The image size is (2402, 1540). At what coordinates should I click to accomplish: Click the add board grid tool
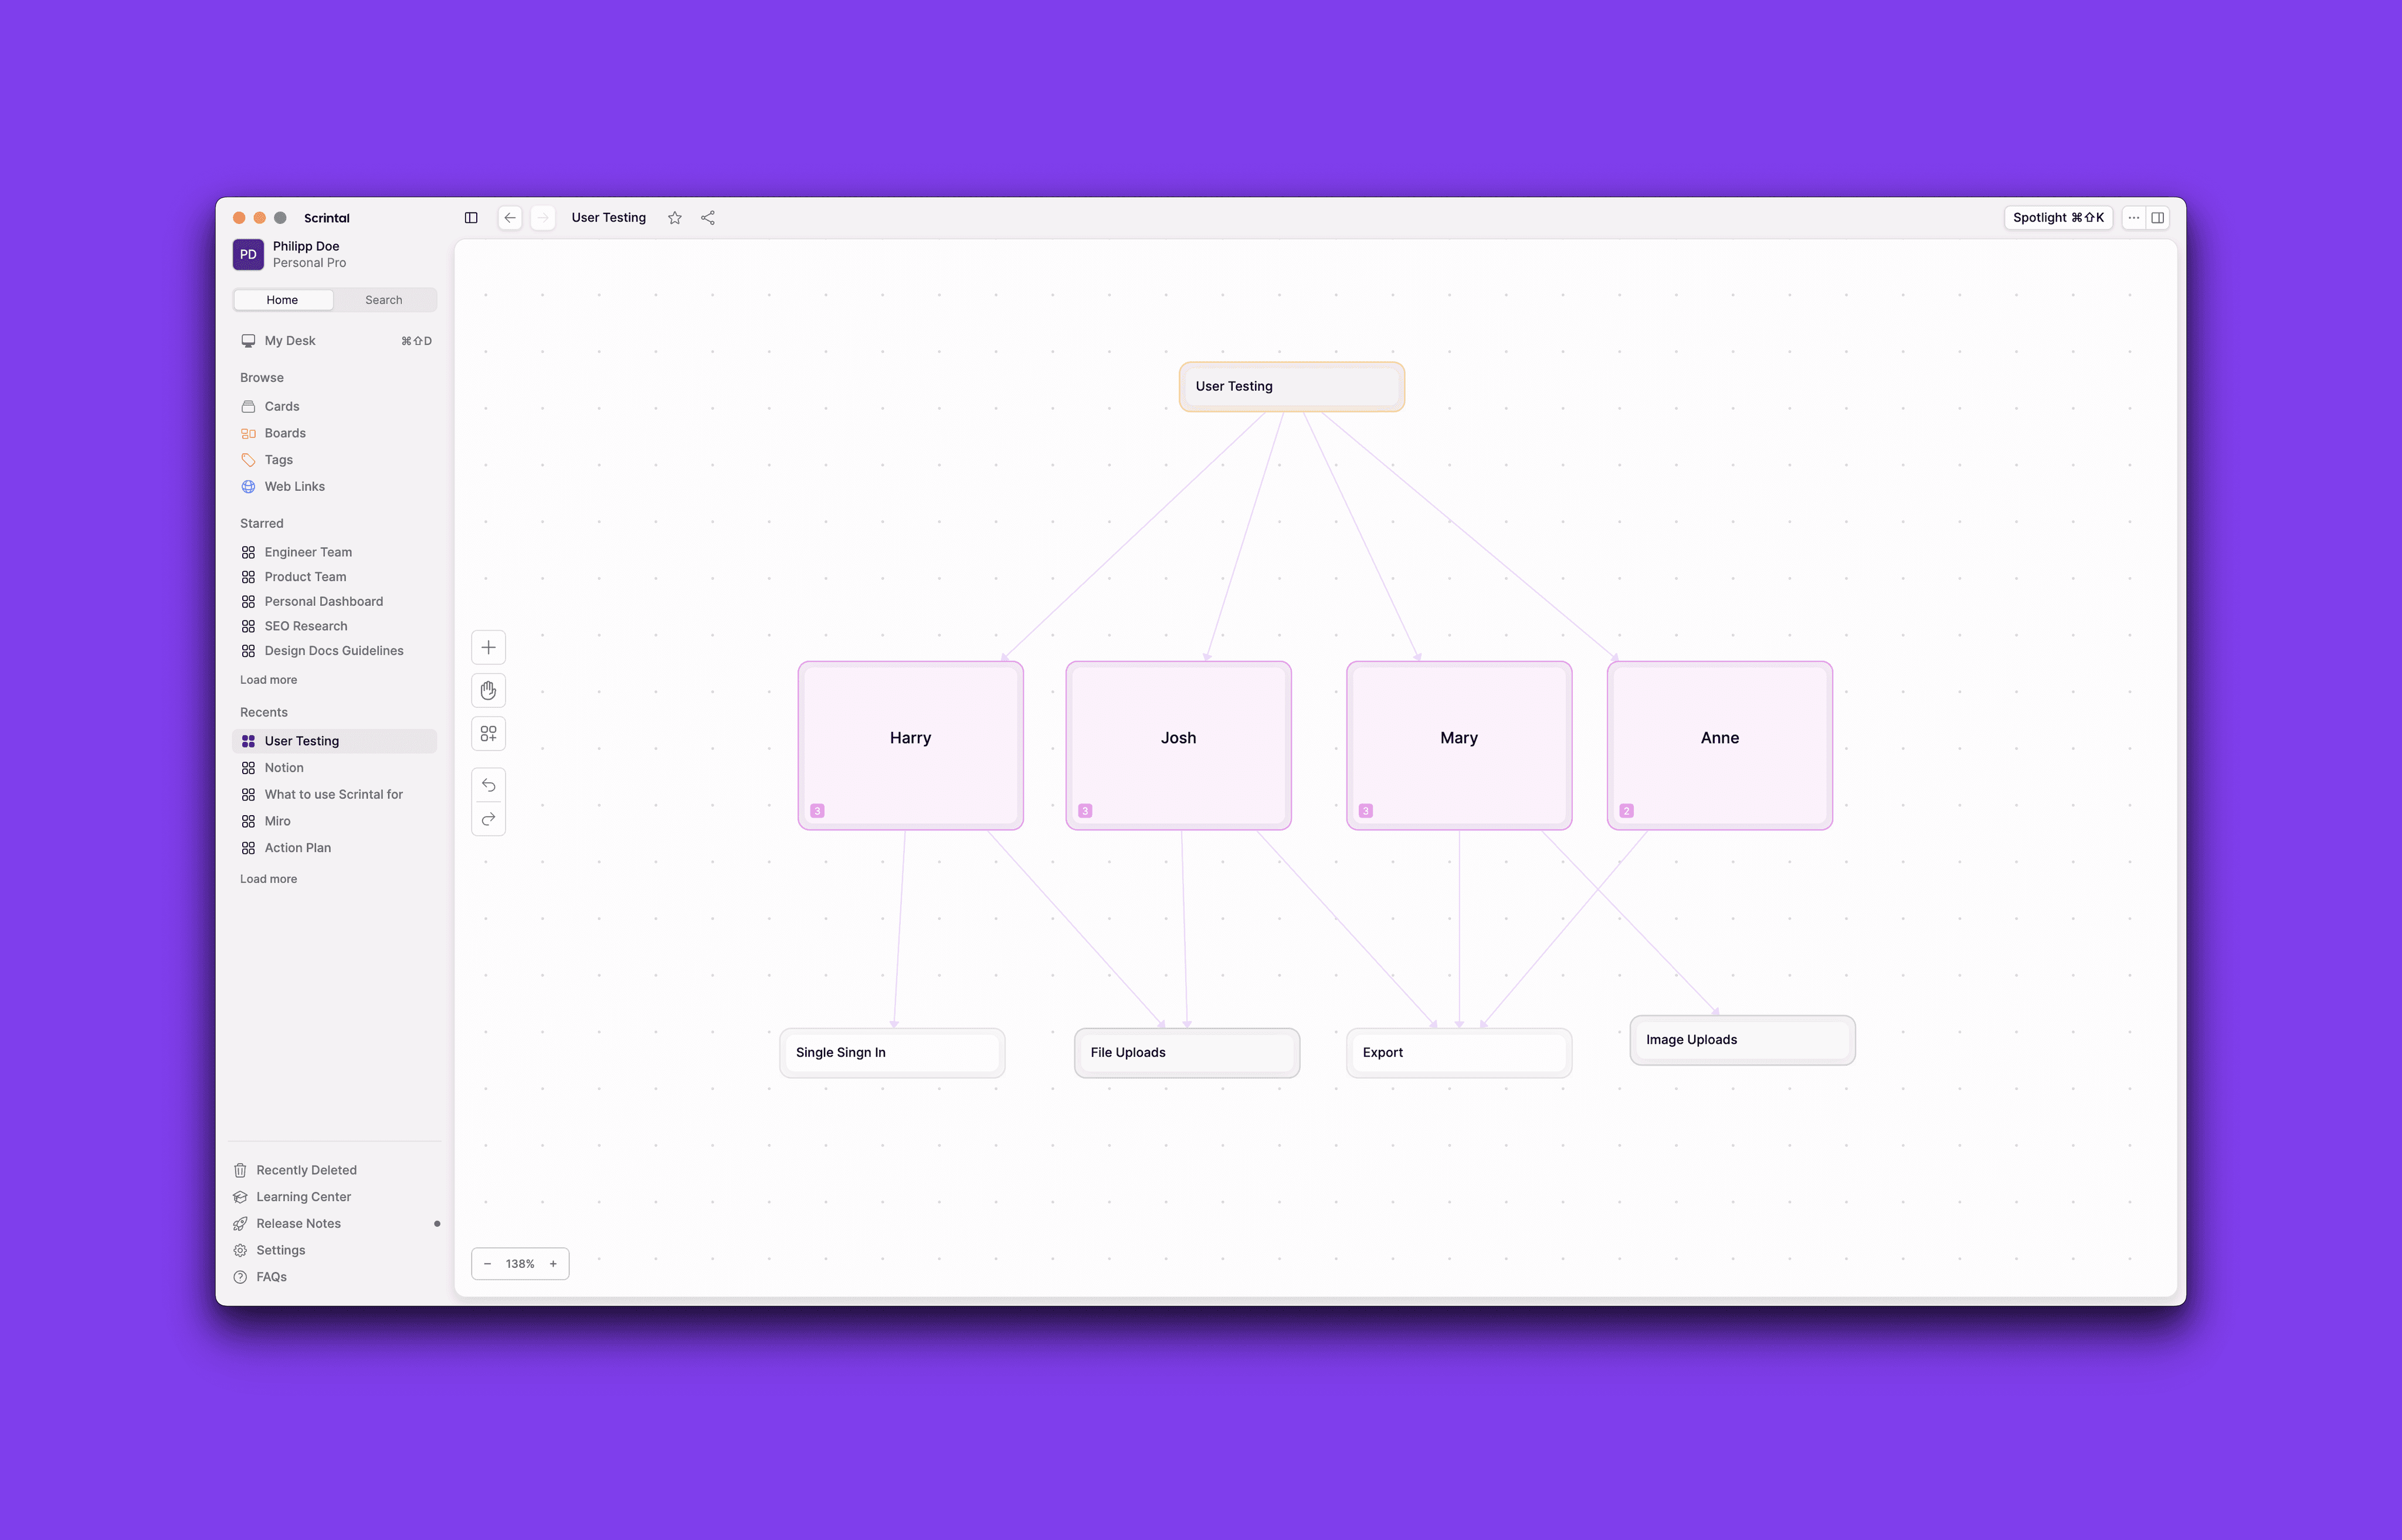(x=488, y=734)
